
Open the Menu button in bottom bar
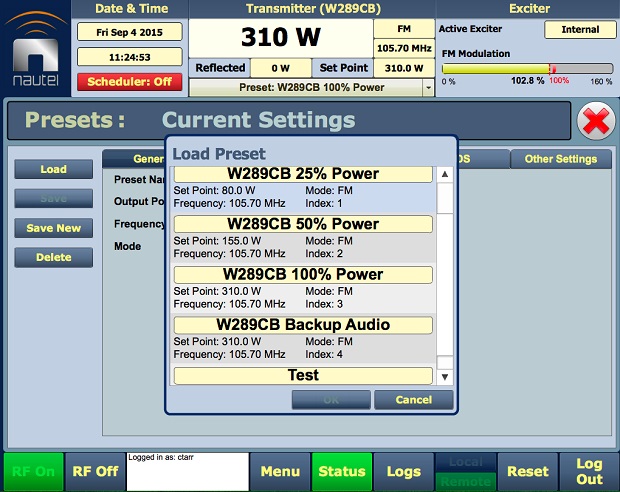click(280, 471)
